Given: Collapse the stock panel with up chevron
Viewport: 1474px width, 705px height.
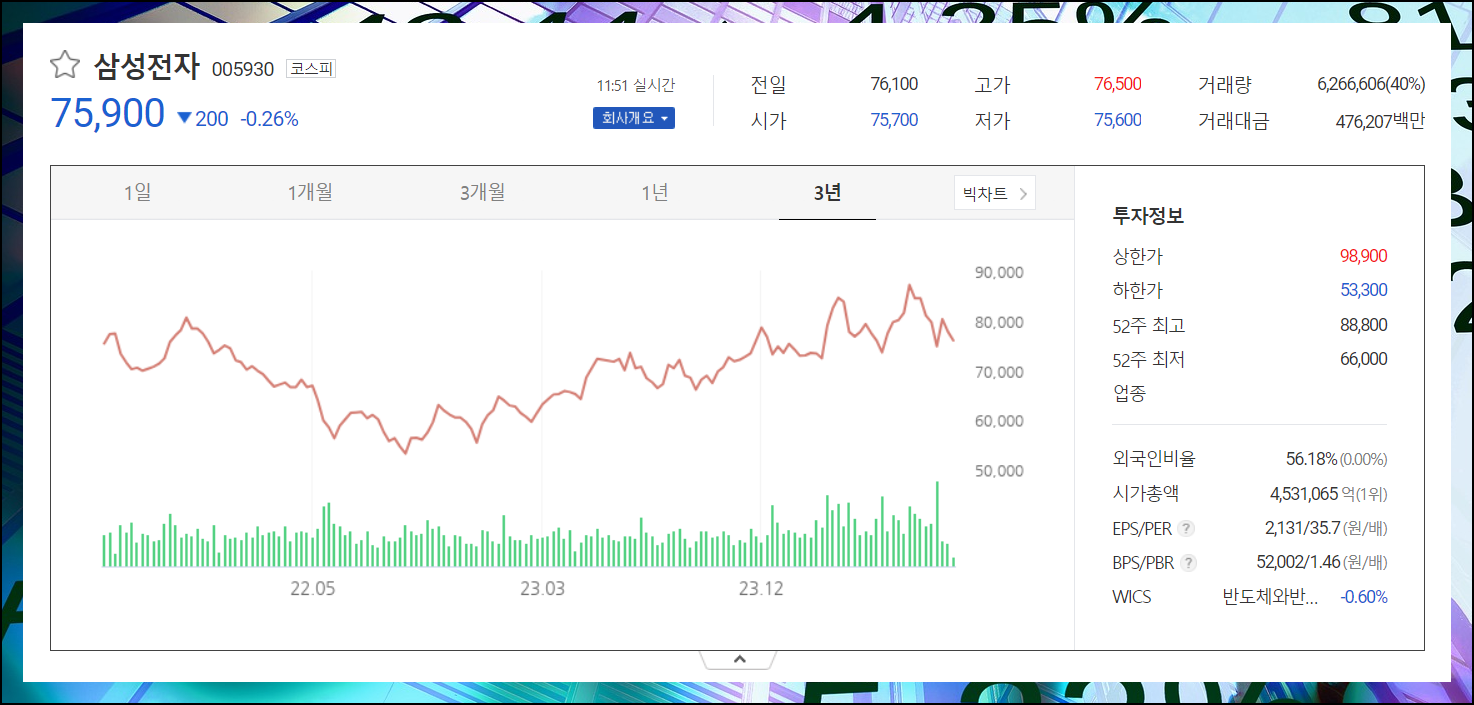Looking at the screenshot, I should click(739, 659).
